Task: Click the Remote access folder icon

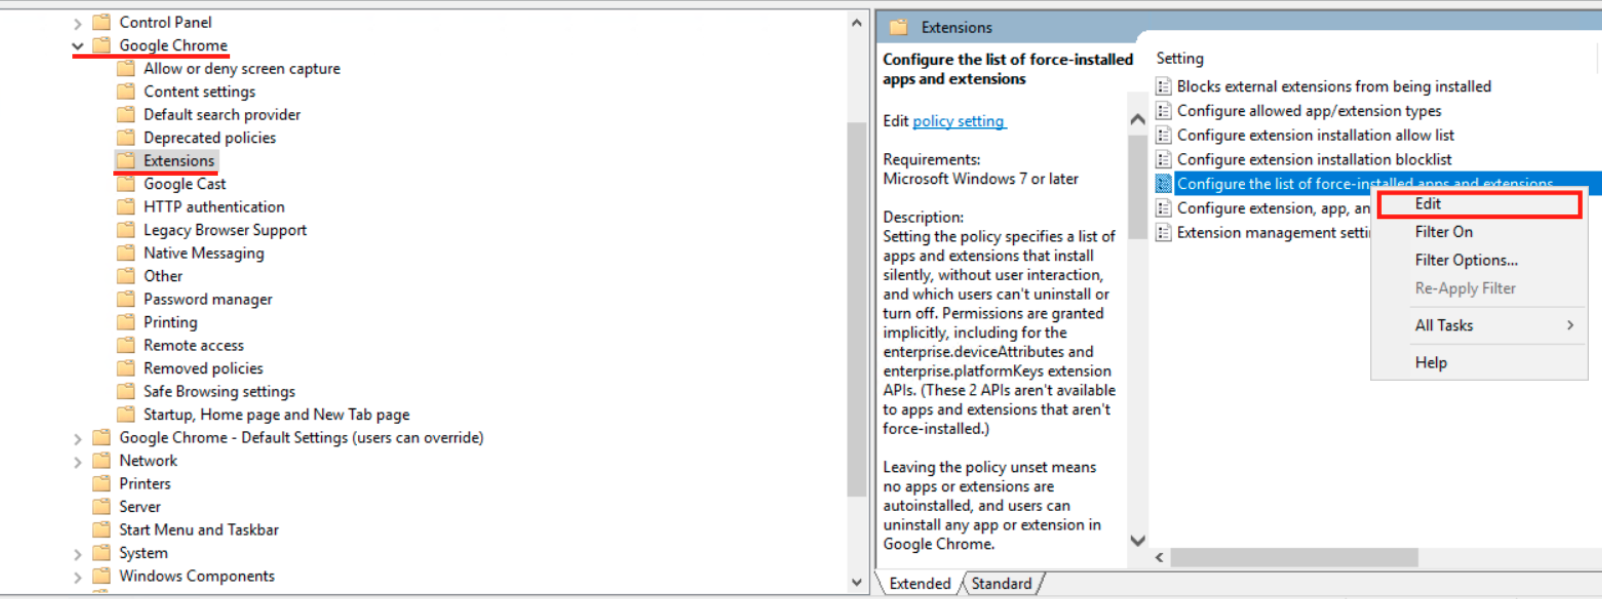Action: [x=126, y=344]
